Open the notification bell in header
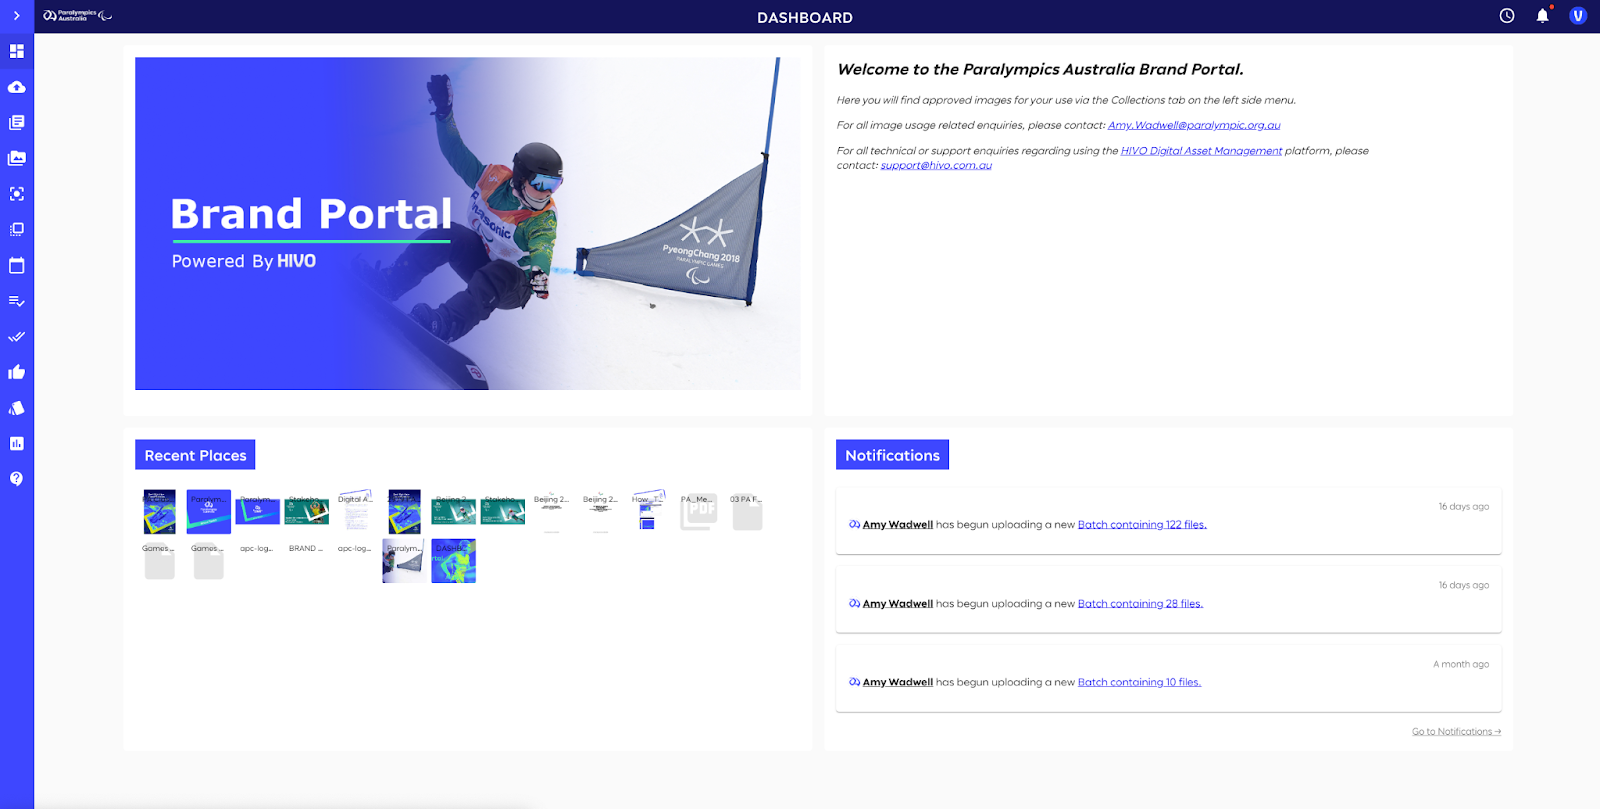Screen dimensions: 1600x809 click(x=1543, y=16)
